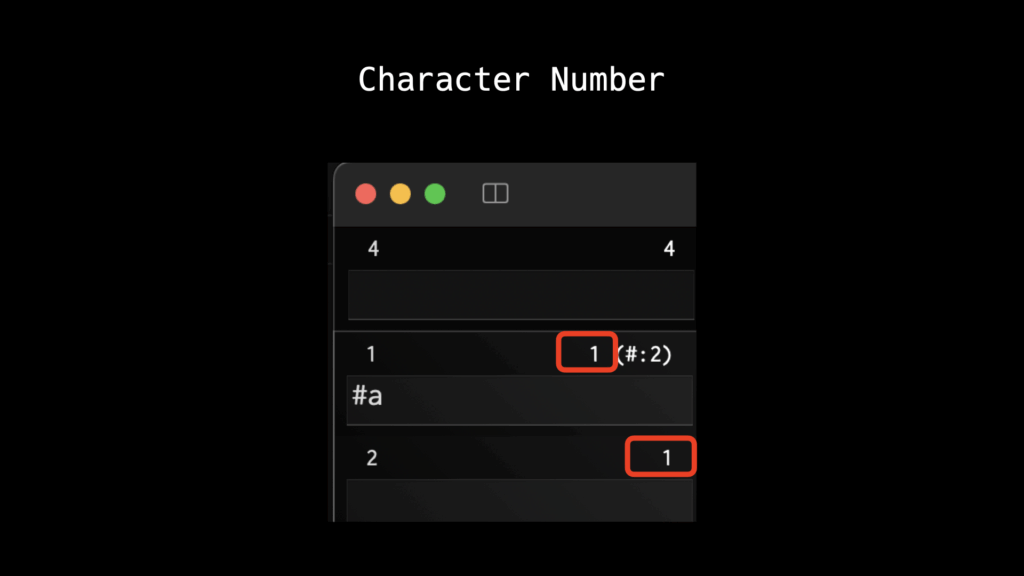Select line number 4 on the left
Image resolution: width=1024 pixels, height=576 pixels.
click(373, 249)
